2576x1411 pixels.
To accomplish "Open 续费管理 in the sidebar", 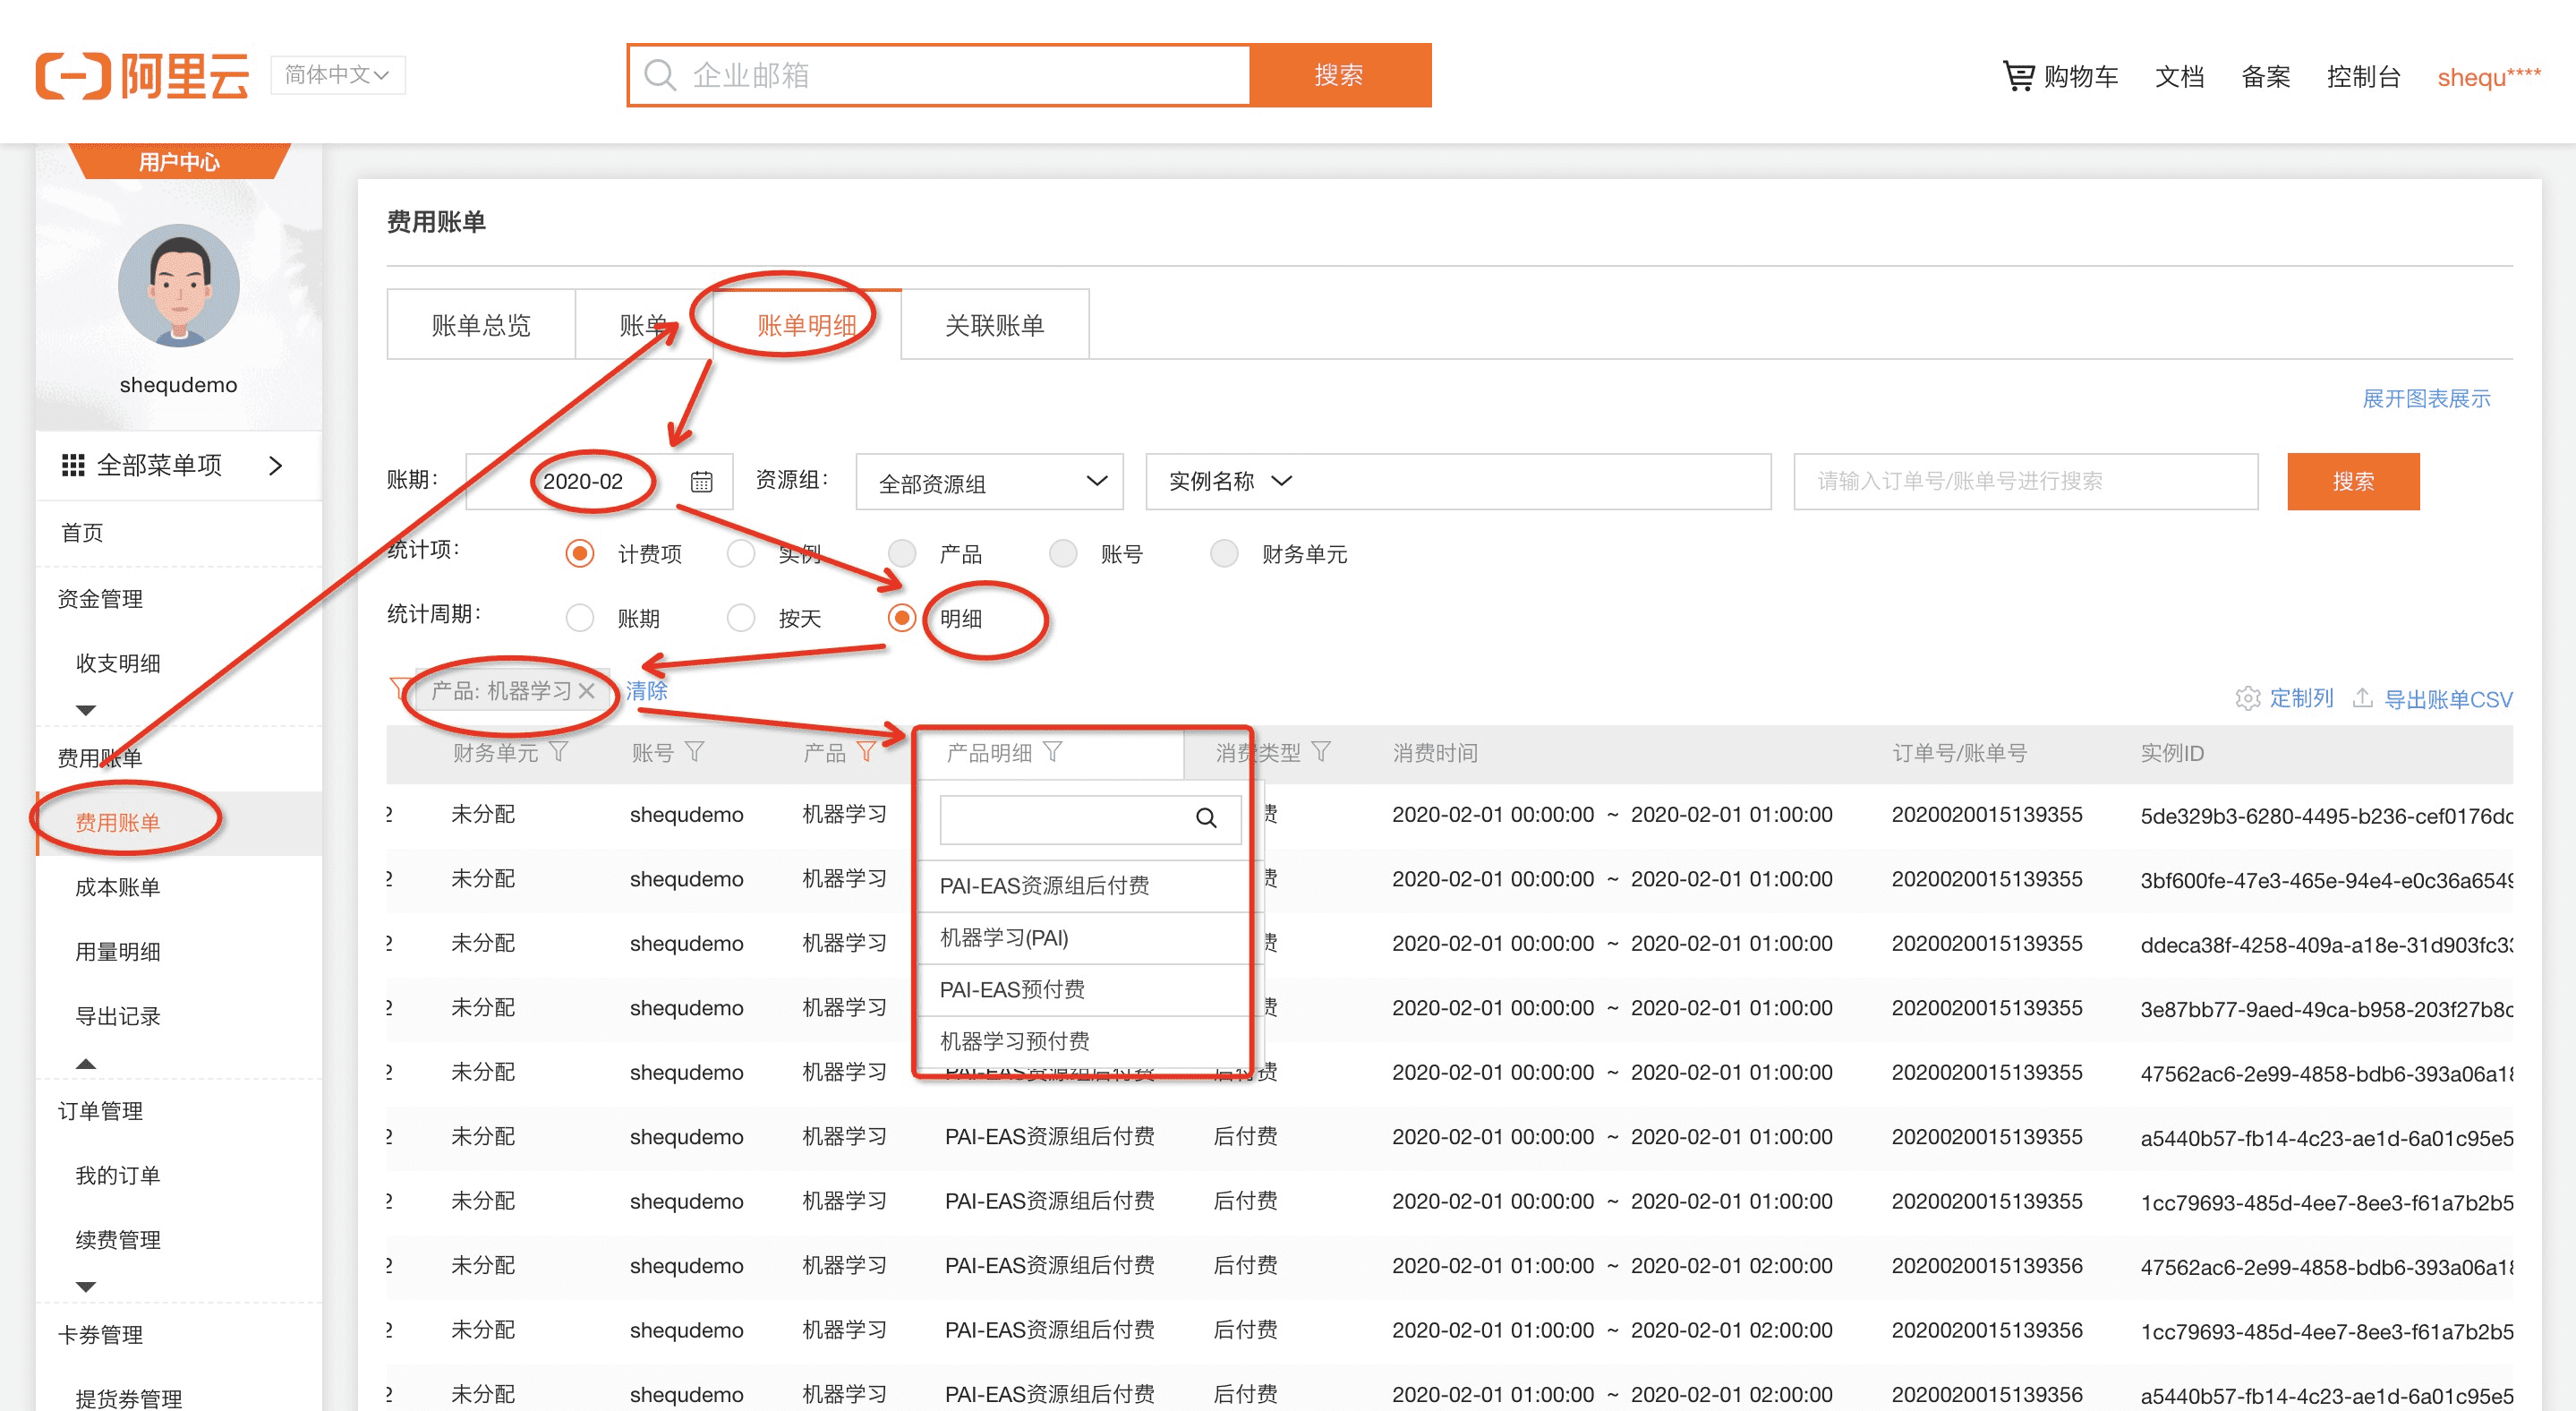I will 118,1240.
